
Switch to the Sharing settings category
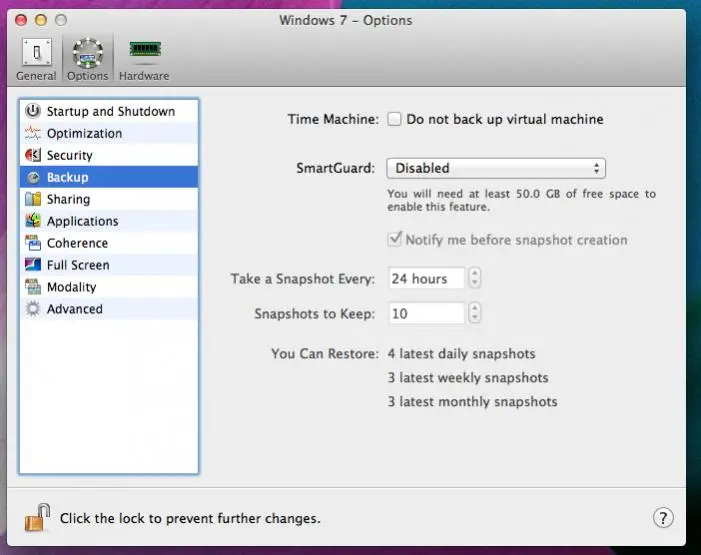coord(68,200)
